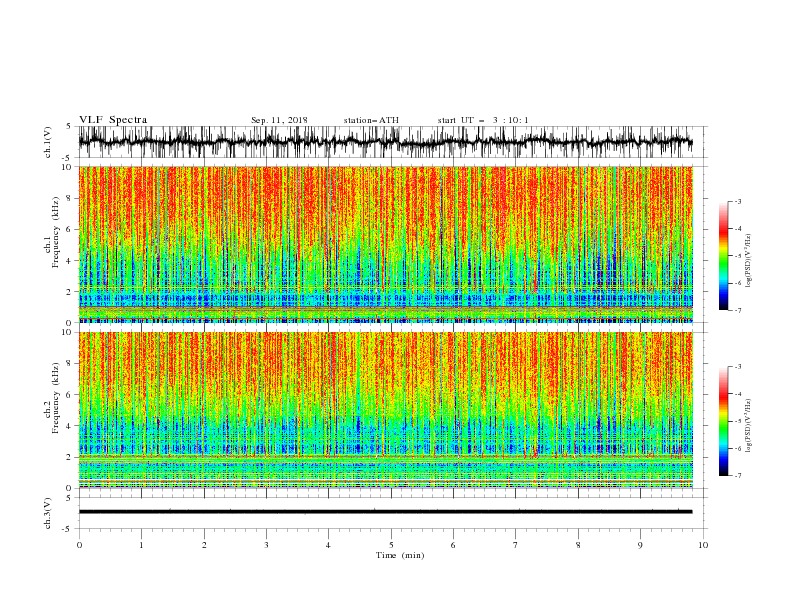Click the ch.3 flat black signal trace

(x=385, y=512)
